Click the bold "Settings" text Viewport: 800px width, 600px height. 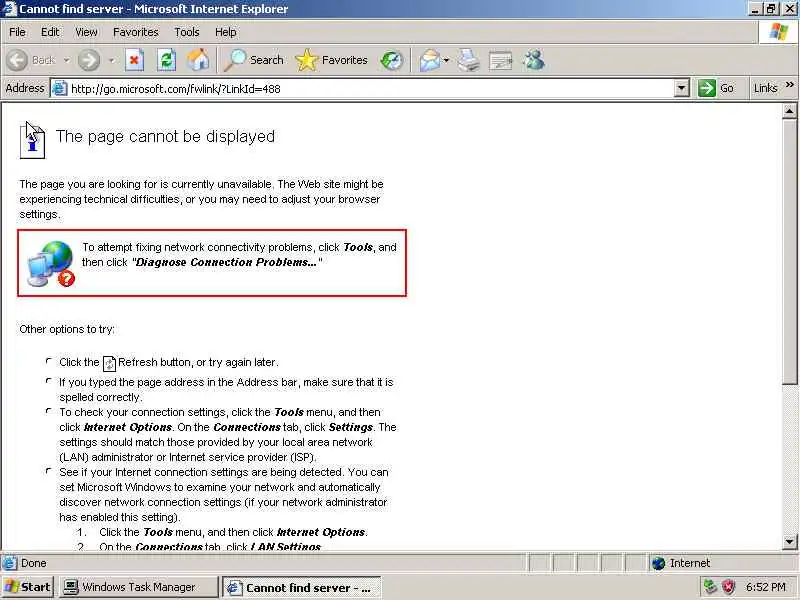[x=351, y=427]
